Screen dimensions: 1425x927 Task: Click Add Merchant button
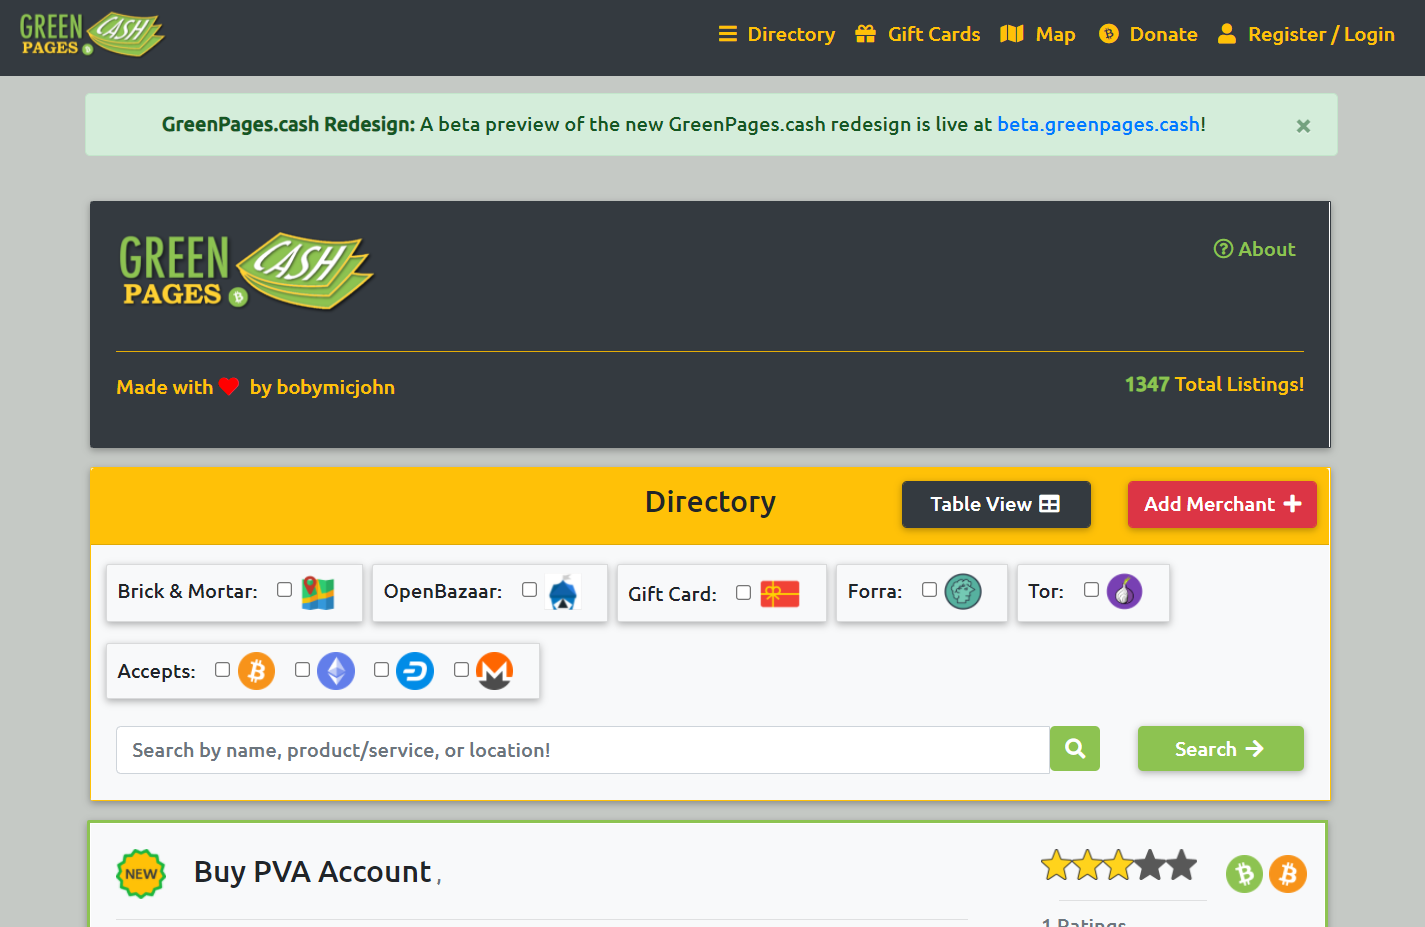coord(1222,504)
